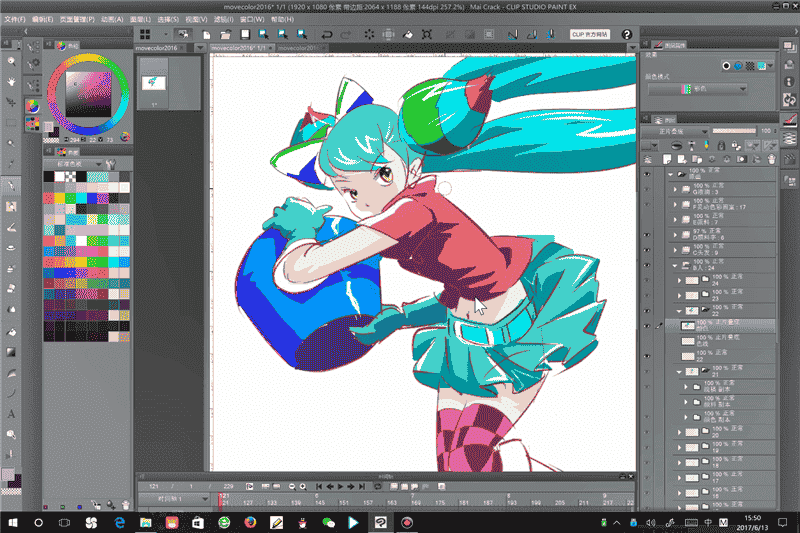The image size is (800, 533).
Task: Click the four-square grid icon in toolbar
Action: (145, 34)
